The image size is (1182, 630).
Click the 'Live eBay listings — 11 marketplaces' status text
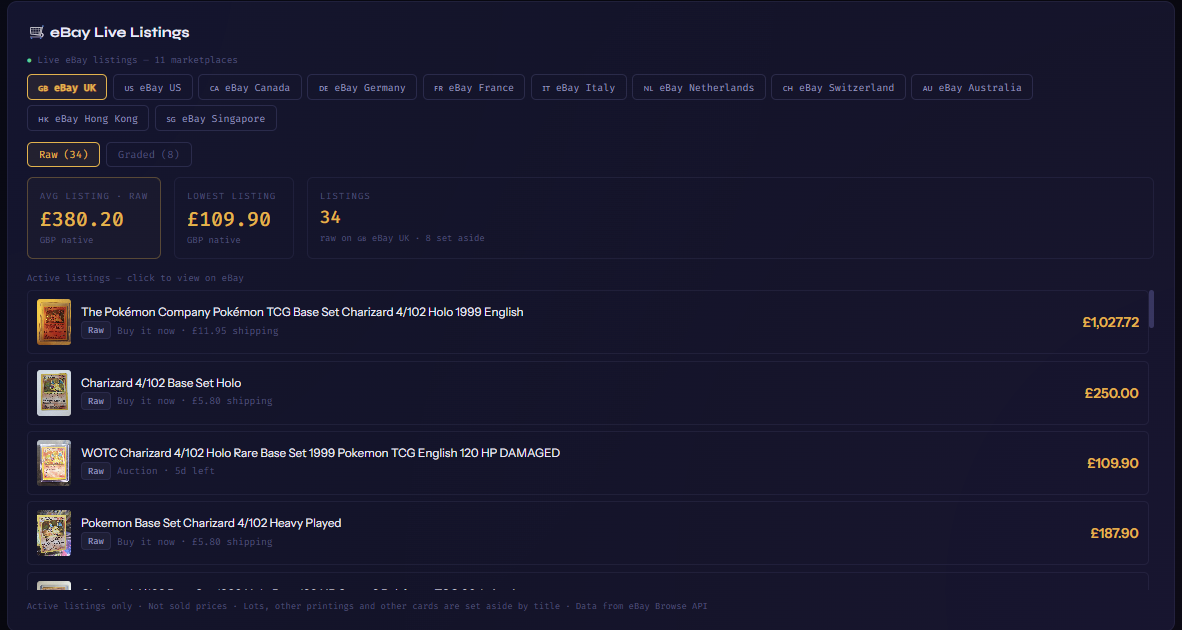pos(137,60)
